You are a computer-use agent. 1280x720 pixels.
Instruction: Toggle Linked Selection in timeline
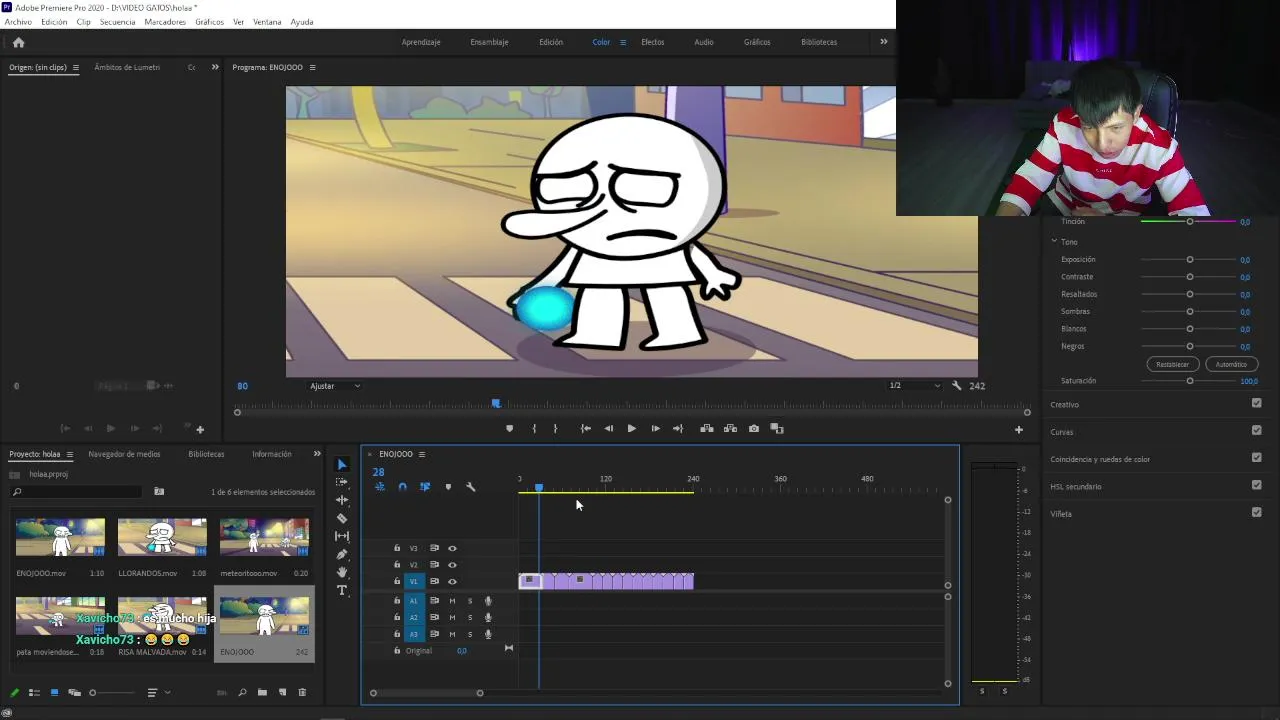(425, 487)
